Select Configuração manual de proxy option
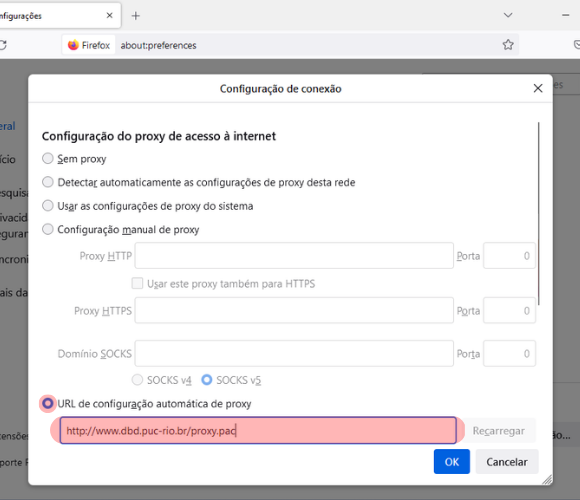Viewport: 580px width, 500px height. [48, 229]
